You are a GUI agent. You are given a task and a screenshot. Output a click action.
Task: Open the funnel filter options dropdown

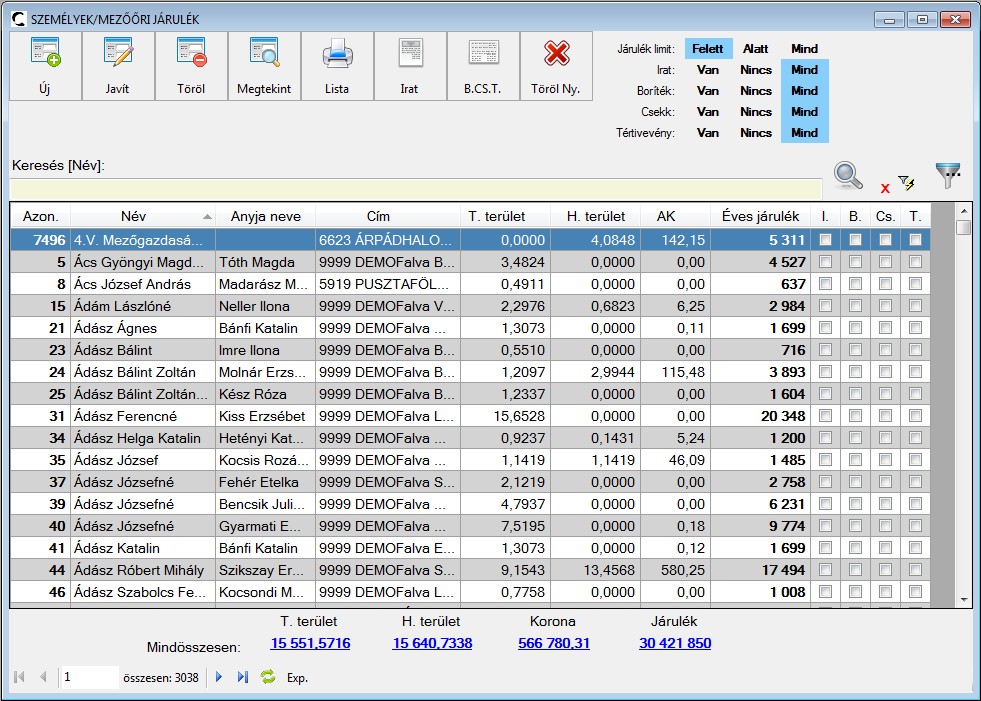tap(948, 175)
